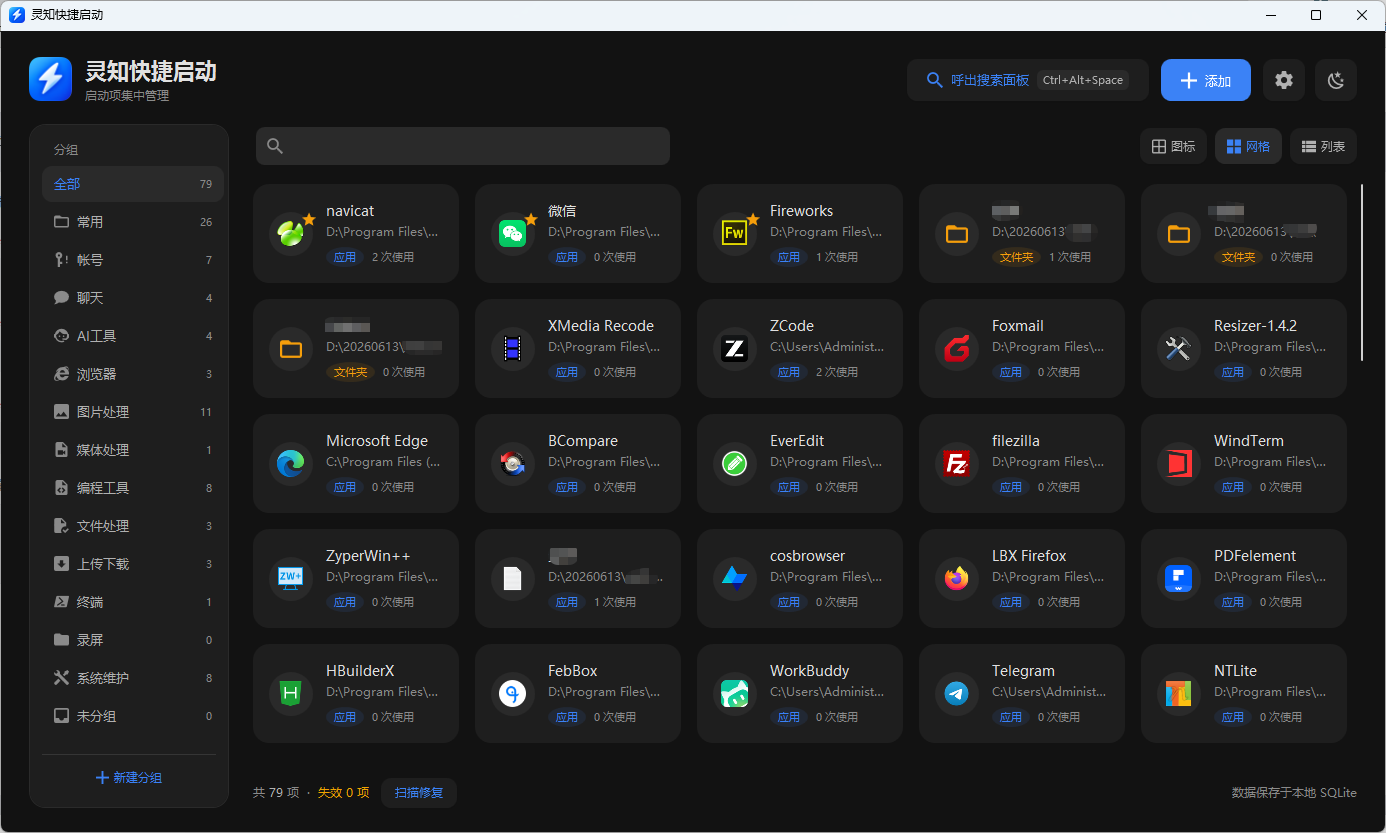
Task: Open the 上传下载 group
Action: (x=133, y=564)
